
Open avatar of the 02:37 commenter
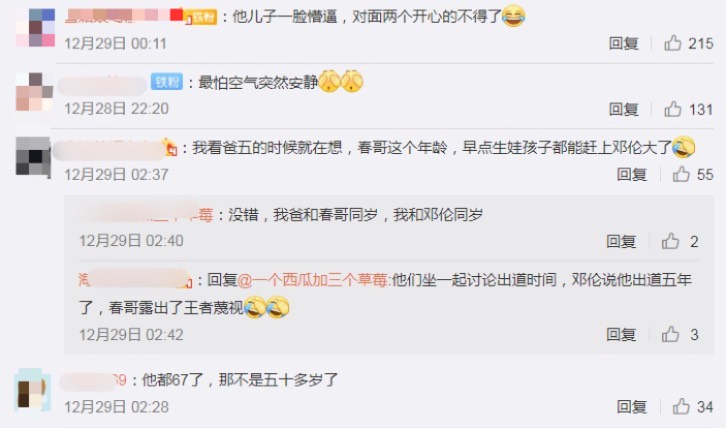pos(33,157)
